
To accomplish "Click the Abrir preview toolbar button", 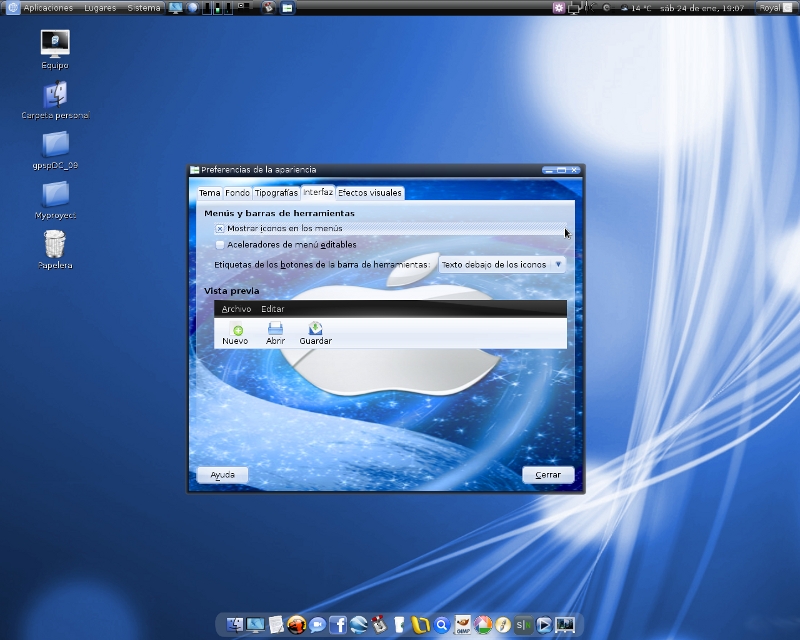I will [275, 334].
